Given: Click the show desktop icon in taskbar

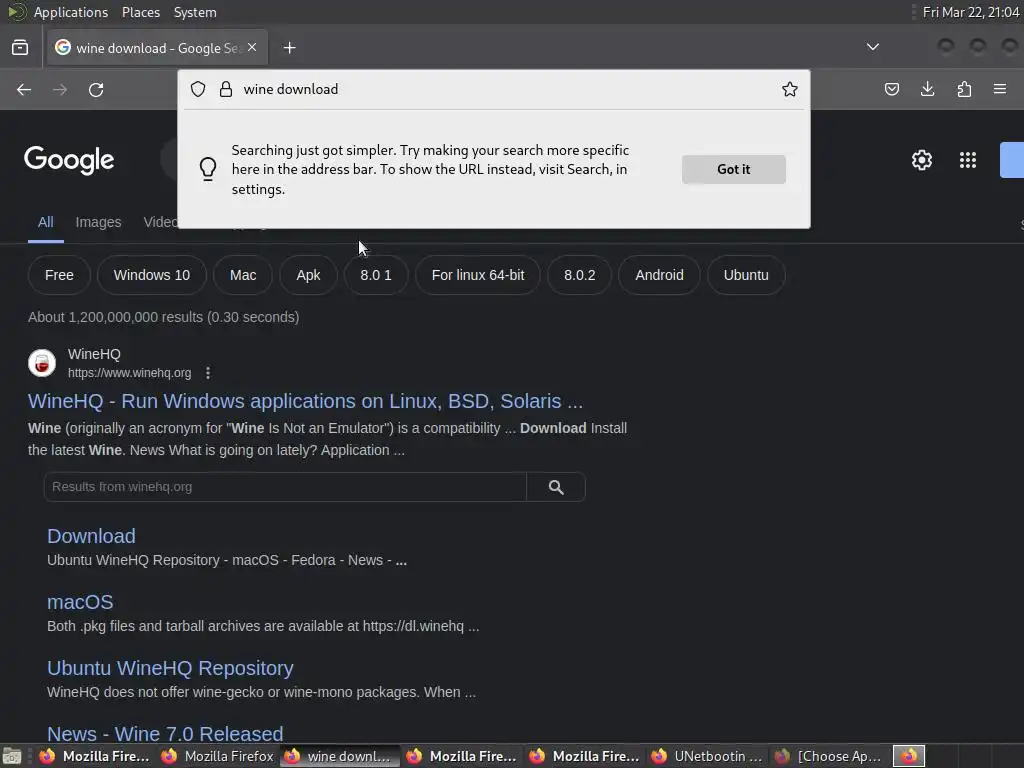Looking at the screenshot, I should 12,756.
